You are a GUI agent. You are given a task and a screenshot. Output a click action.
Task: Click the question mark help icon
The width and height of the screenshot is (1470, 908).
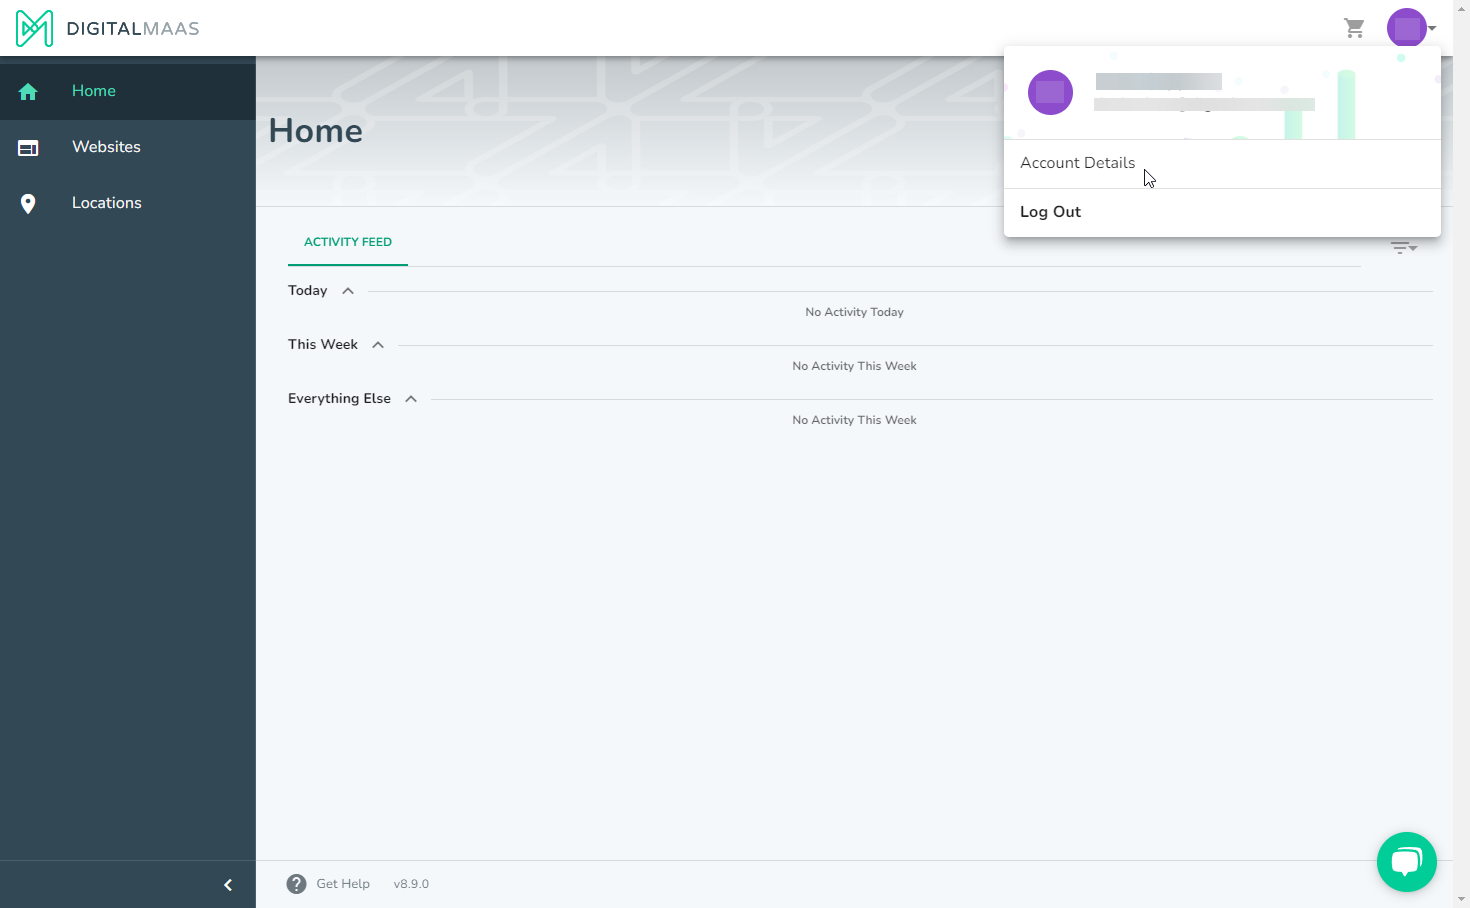[x=296, y=883]
